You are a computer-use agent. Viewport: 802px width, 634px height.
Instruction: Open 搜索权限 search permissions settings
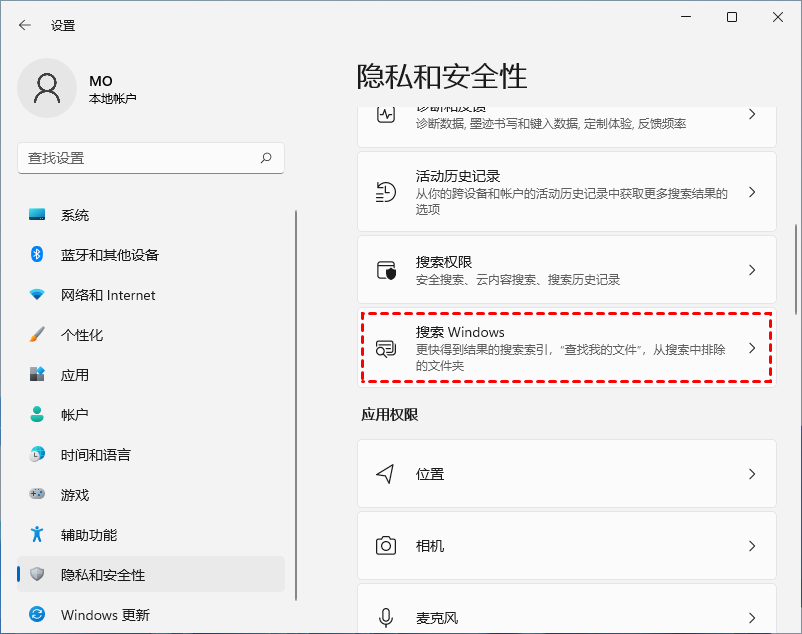point(567,269)
